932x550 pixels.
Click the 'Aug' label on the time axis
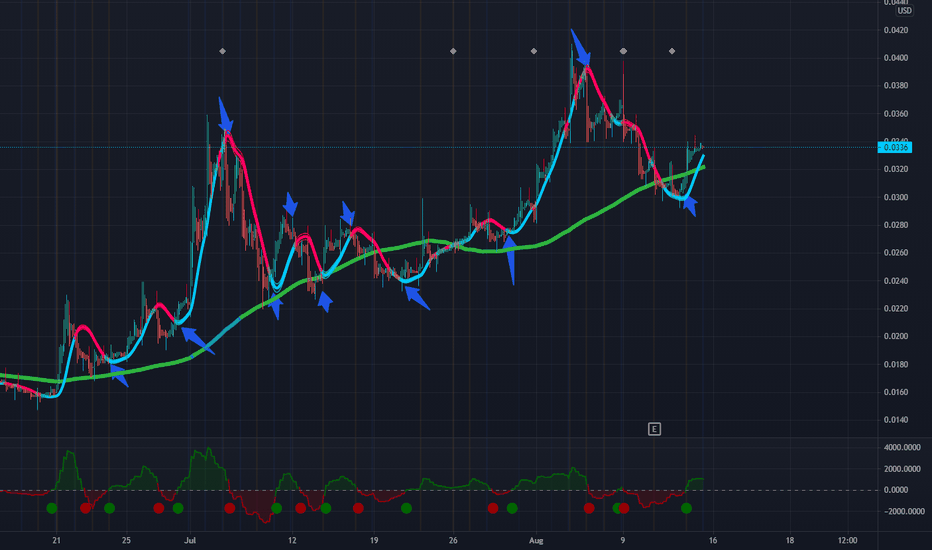536,540
